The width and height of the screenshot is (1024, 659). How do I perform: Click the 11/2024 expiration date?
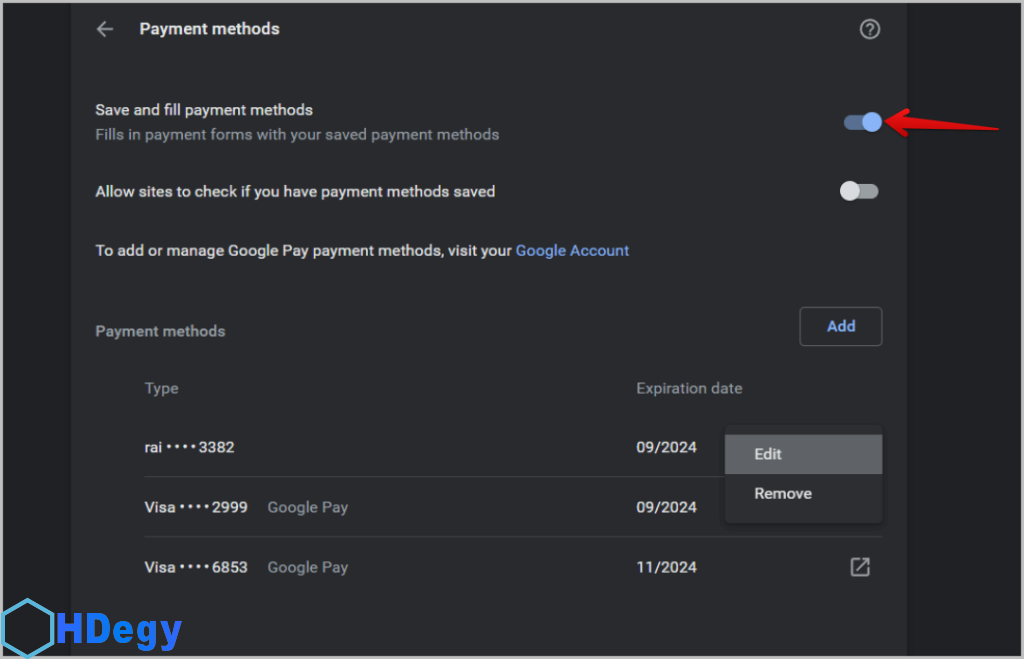click(x=666, y=567)
